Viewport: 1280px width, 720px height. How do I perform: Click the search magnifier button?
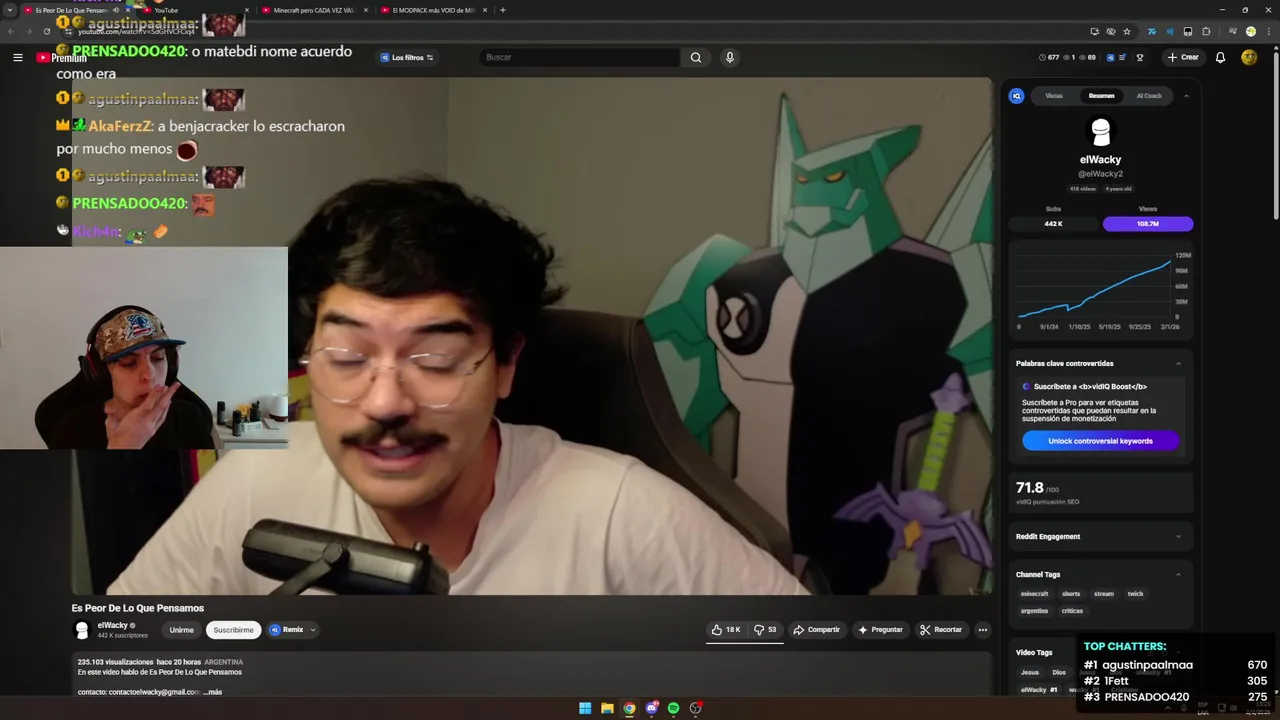[x=696, y=57]
